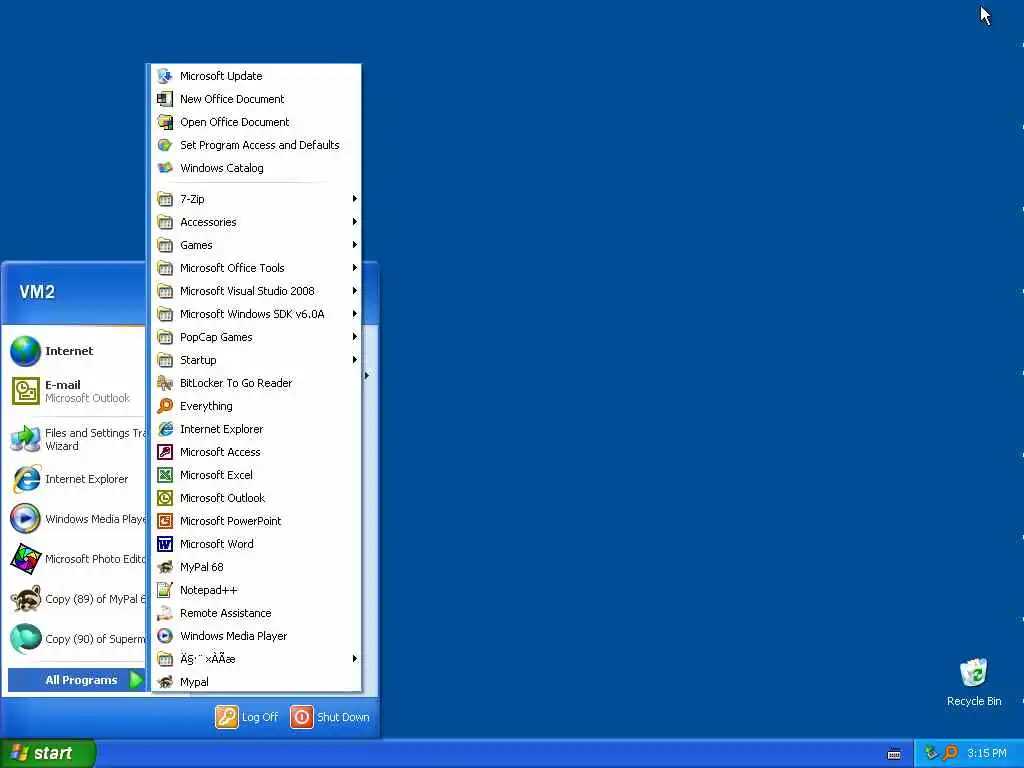Click Internet Explorer icon in All Programs list
The height and width of the screenshot is (768, 1024).
pos(165,429)
